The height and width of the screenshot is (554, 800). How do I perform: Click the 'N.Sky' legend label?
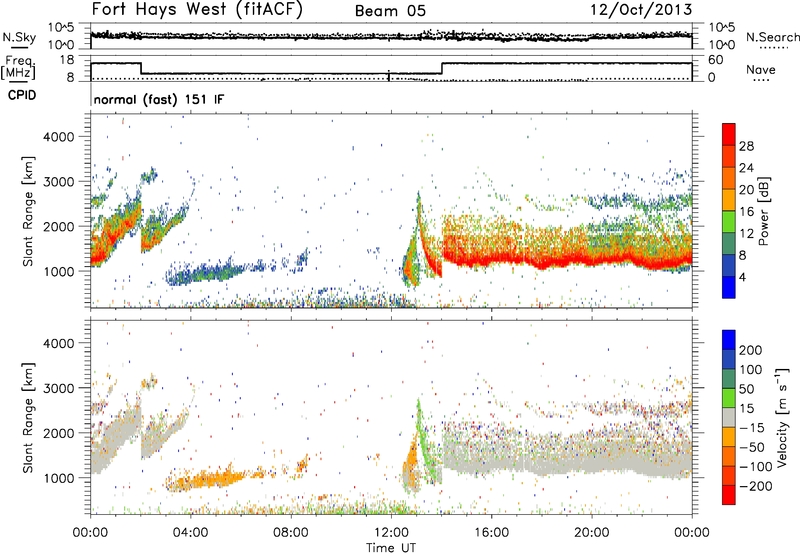click(x=19, y=37)
